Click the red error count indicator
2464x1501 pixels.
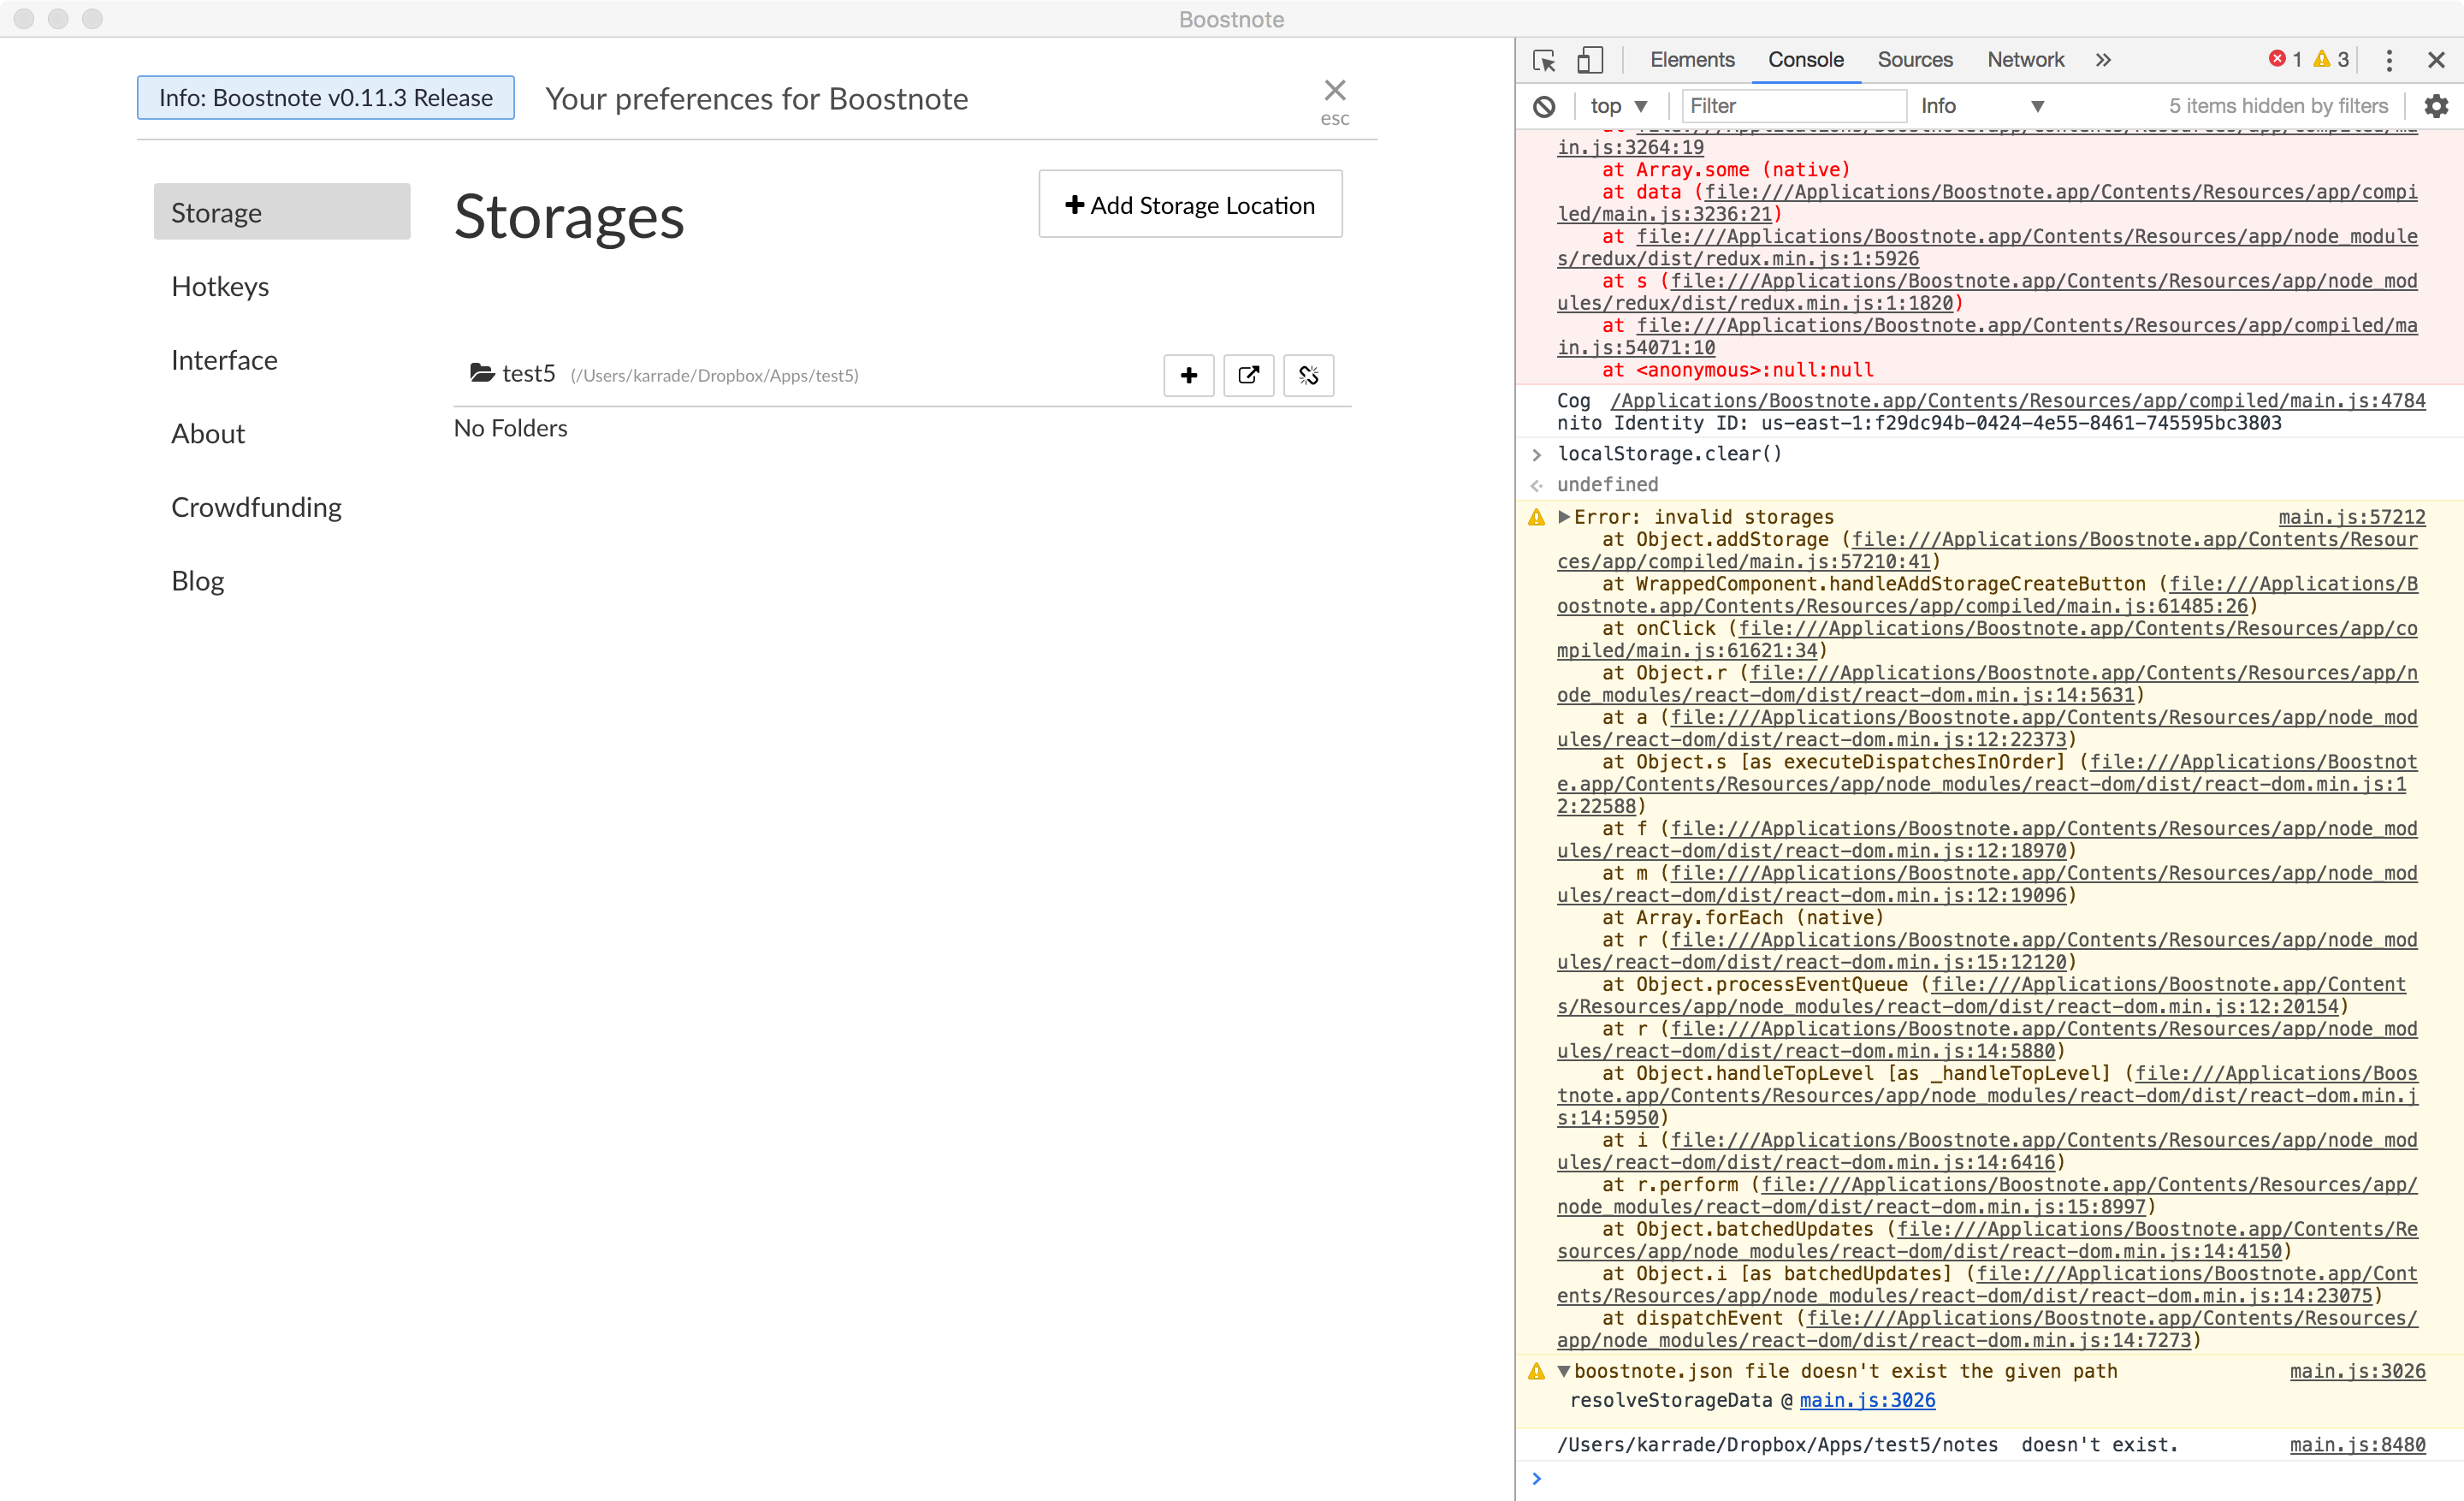pyautogui.click(x=2285, y=59)
